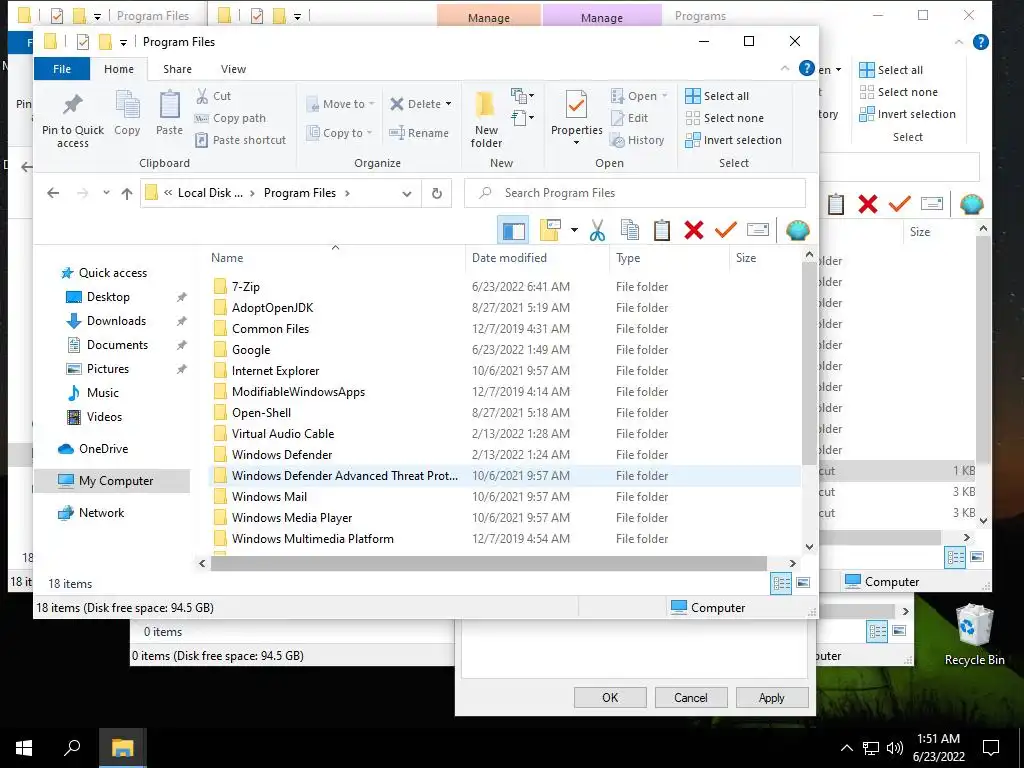Open Classic Explorer settings shell icon in the front window

pos(797,230)
